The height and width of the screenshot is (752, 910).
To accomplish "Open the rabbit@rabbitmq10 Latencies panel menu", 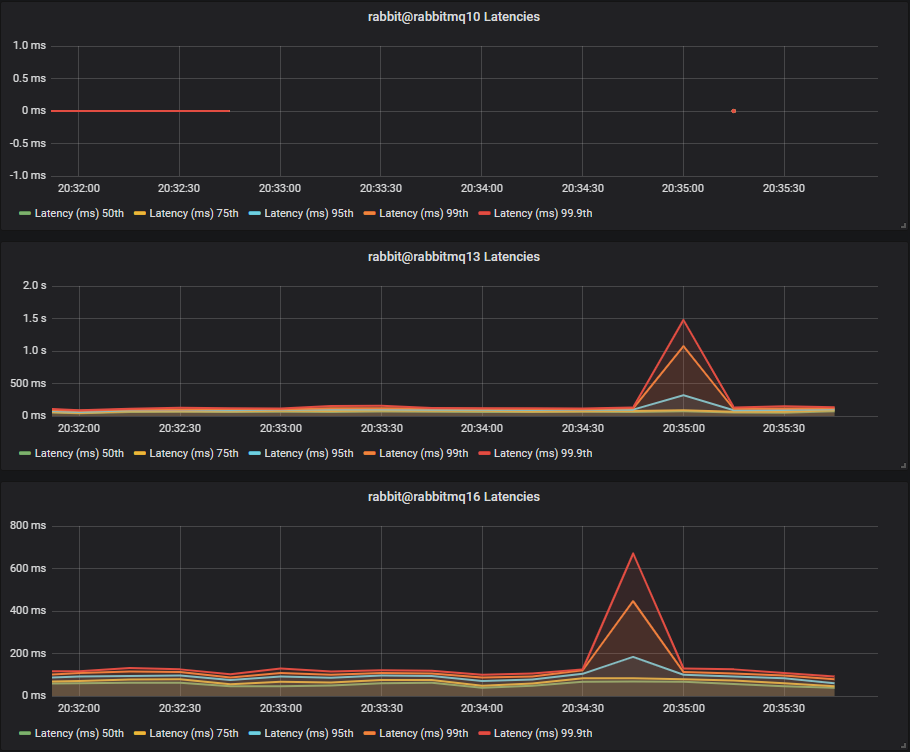I will pos(454,16).
